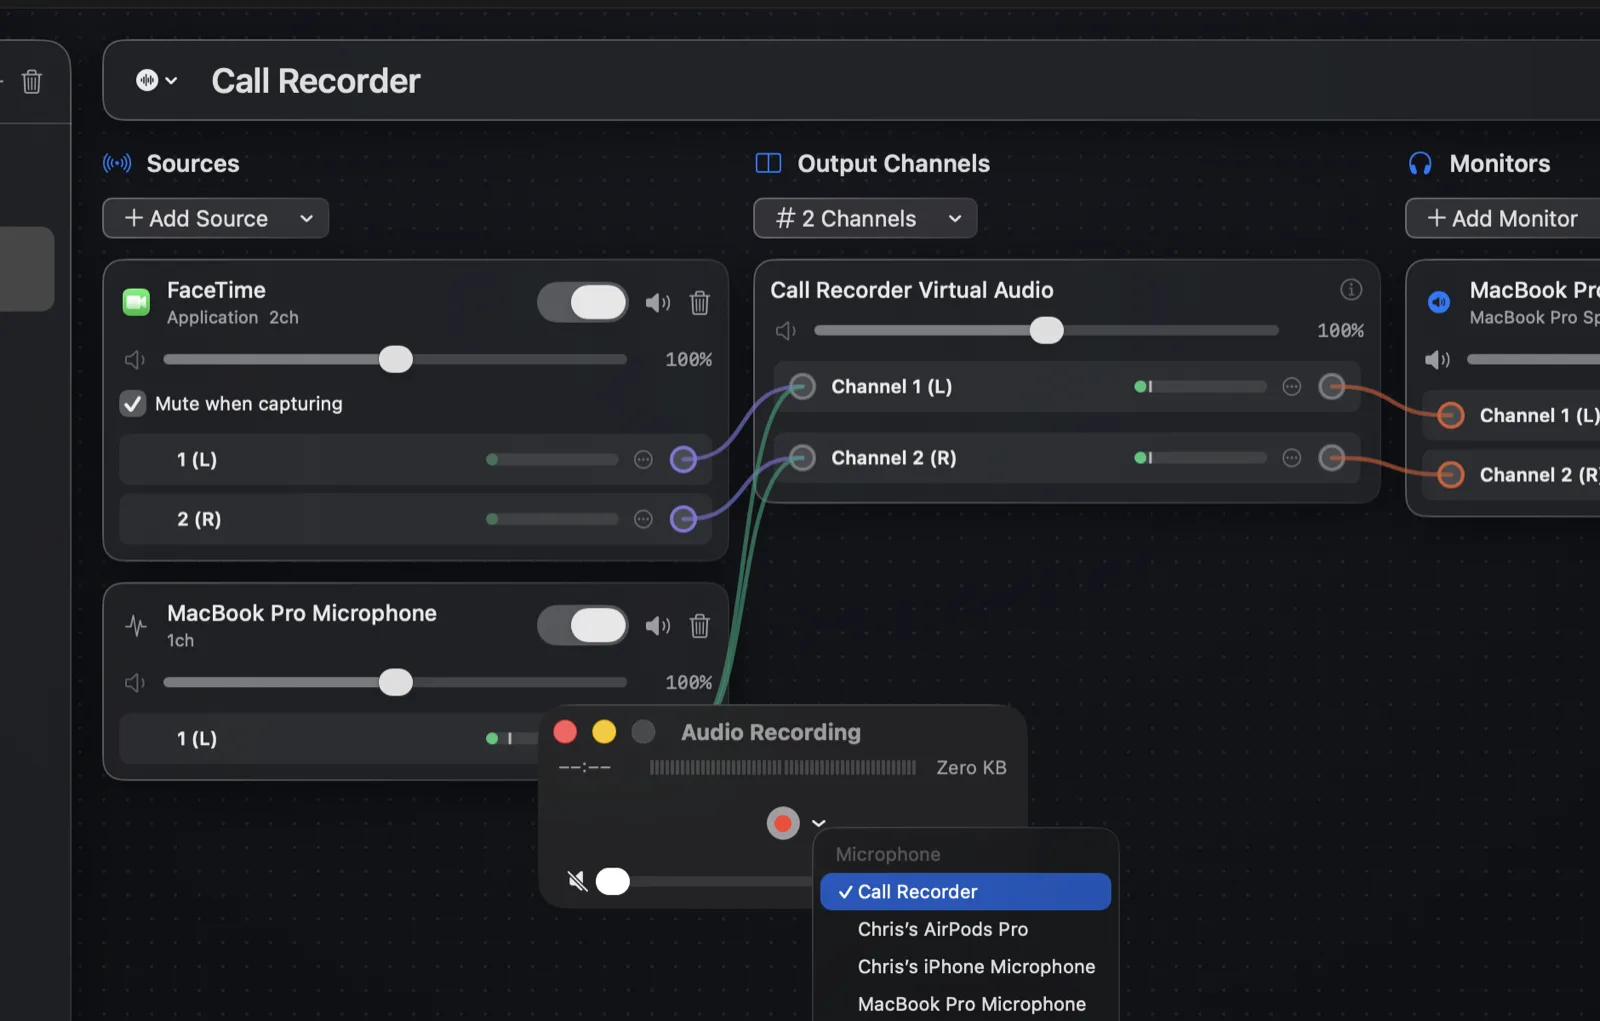Viewport: 1600px width, 1021px height.
Task: Open options for output Channel 1 (L)
Action: click(x=1292, y=387)
